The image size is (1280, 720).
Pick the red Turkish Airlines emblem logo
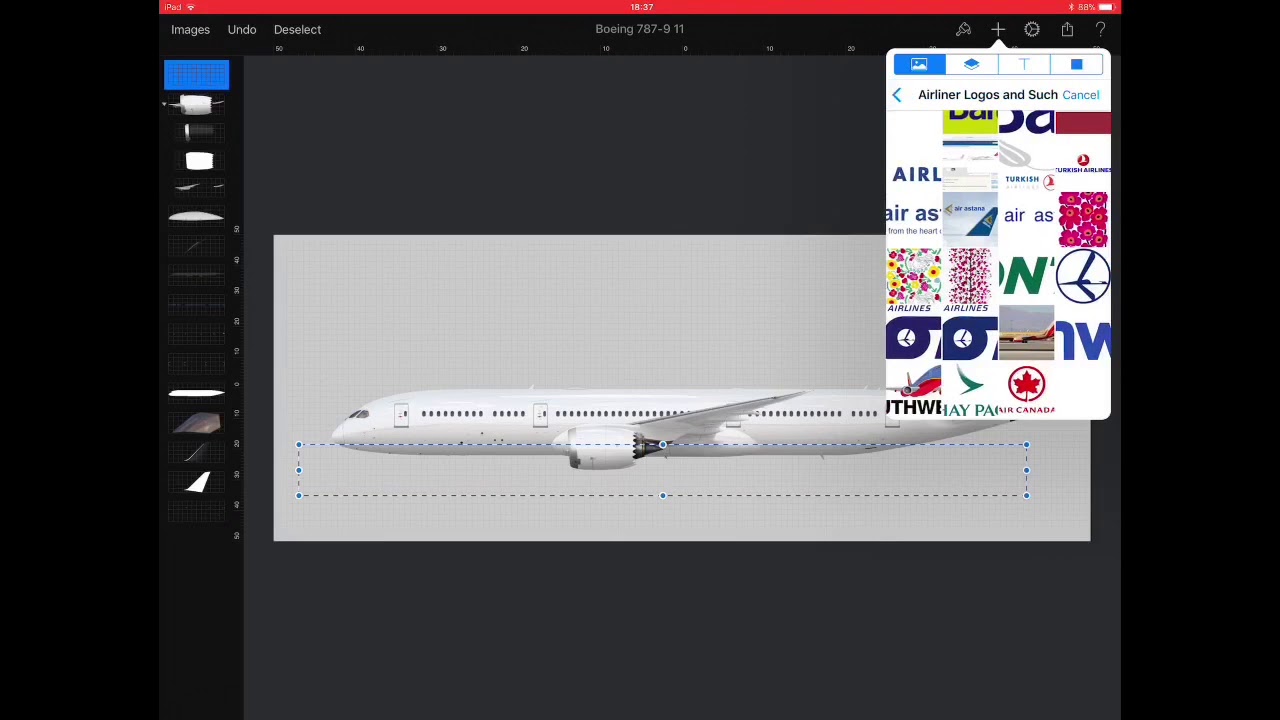[x=1083, y=163]
